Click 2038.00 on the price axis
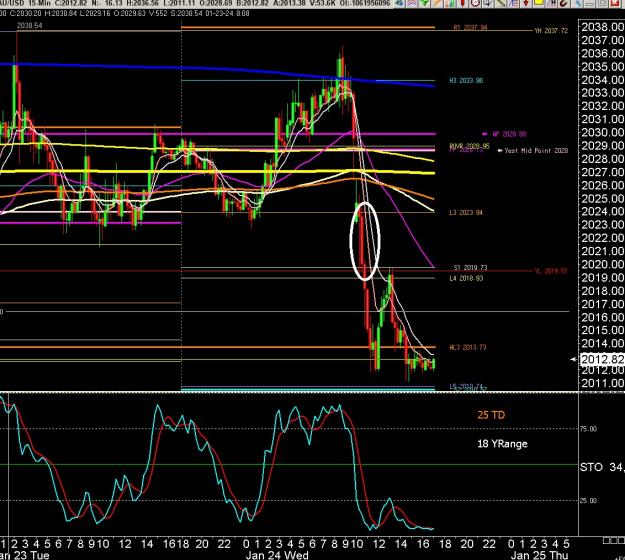Screen dimensions: 625x560 pos(602,27)
